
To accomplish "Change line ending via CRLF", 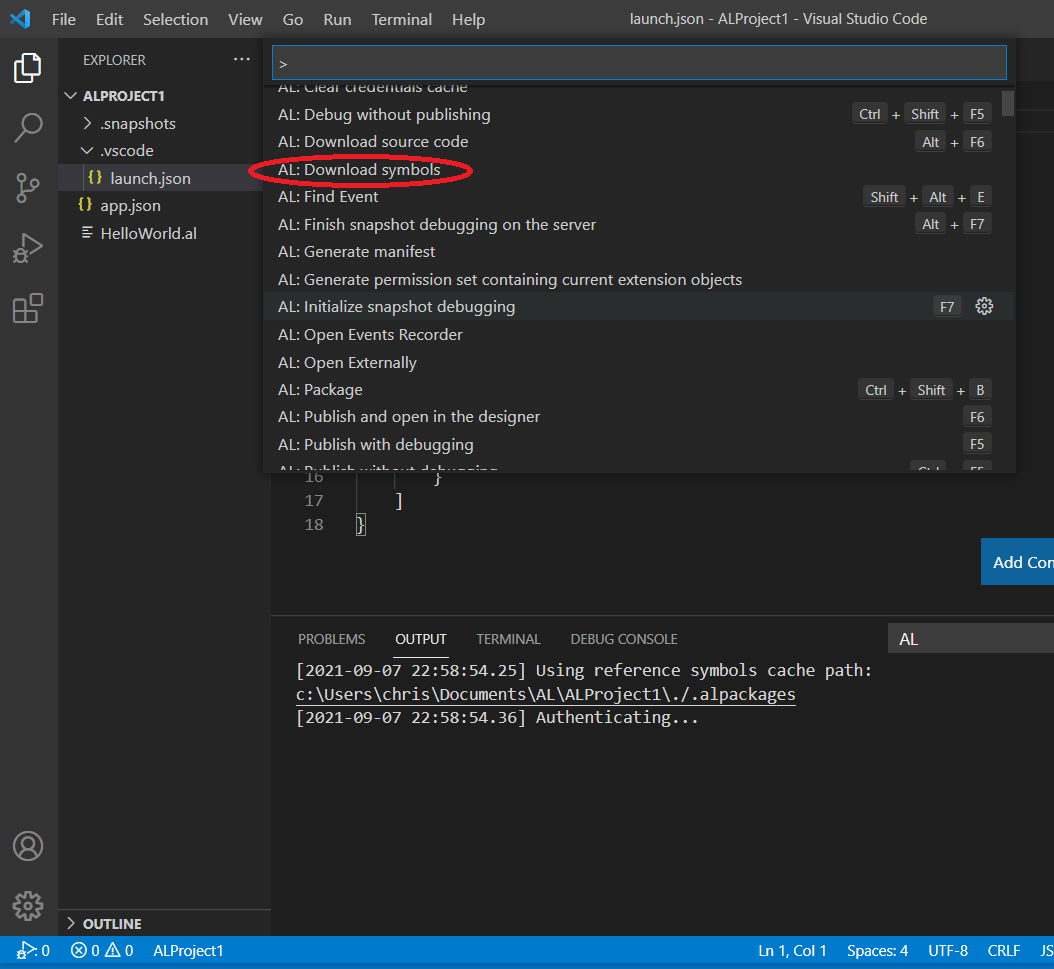I will point(1004,951).
